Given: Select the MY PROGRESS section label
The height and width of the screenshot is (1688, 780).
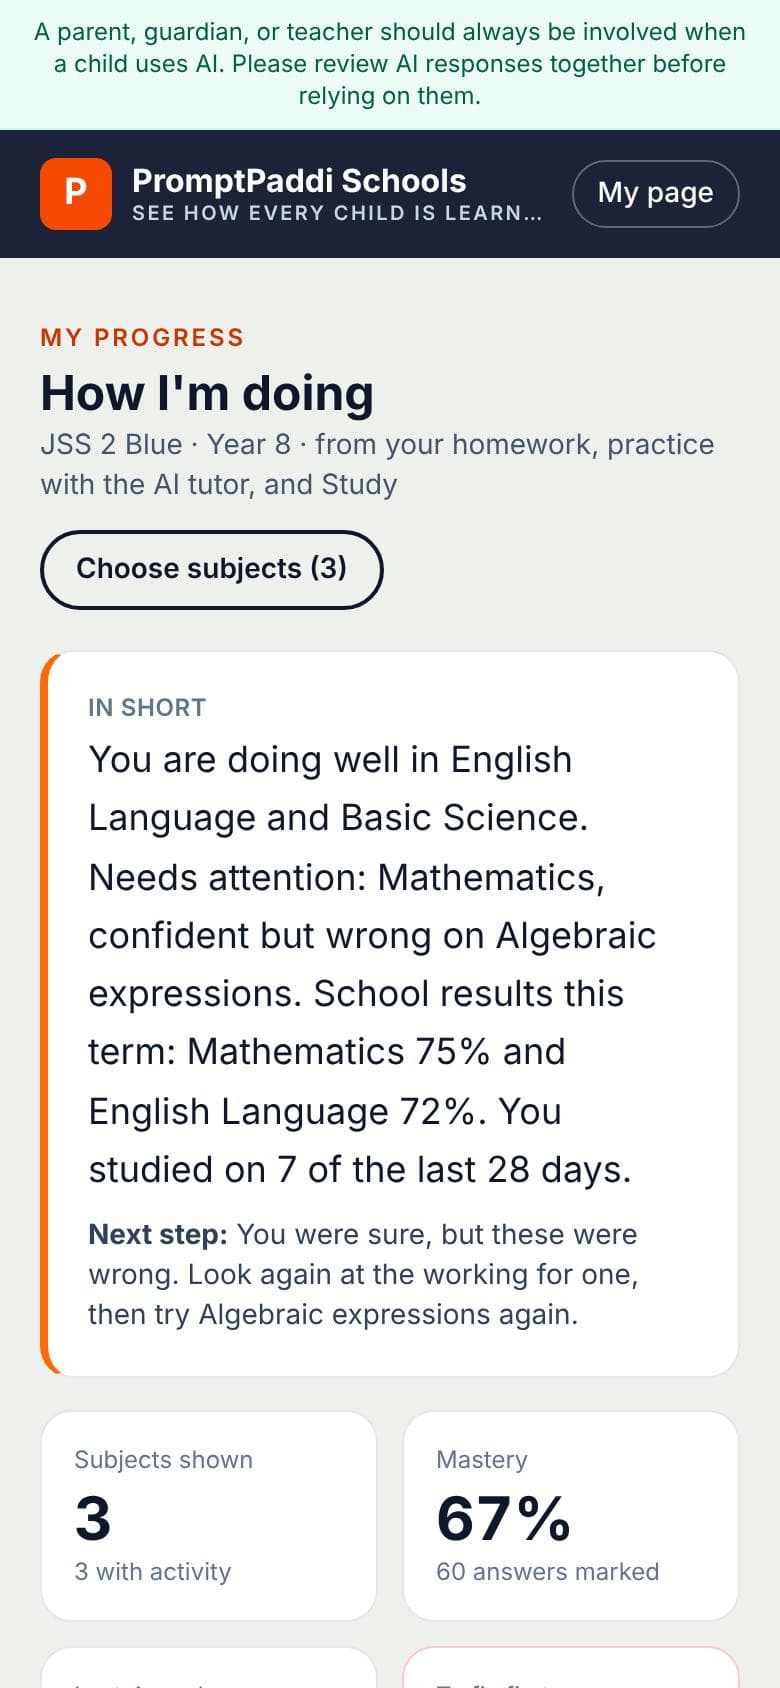Looking at the screenshot, I should click(142, 337).
